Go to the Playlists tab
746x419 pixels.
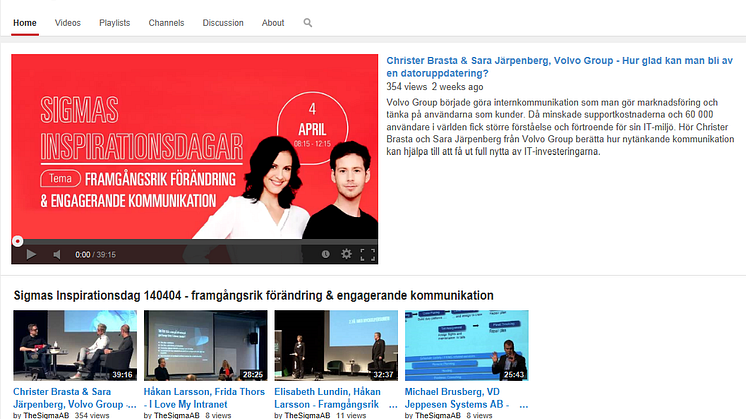(115, 23)
